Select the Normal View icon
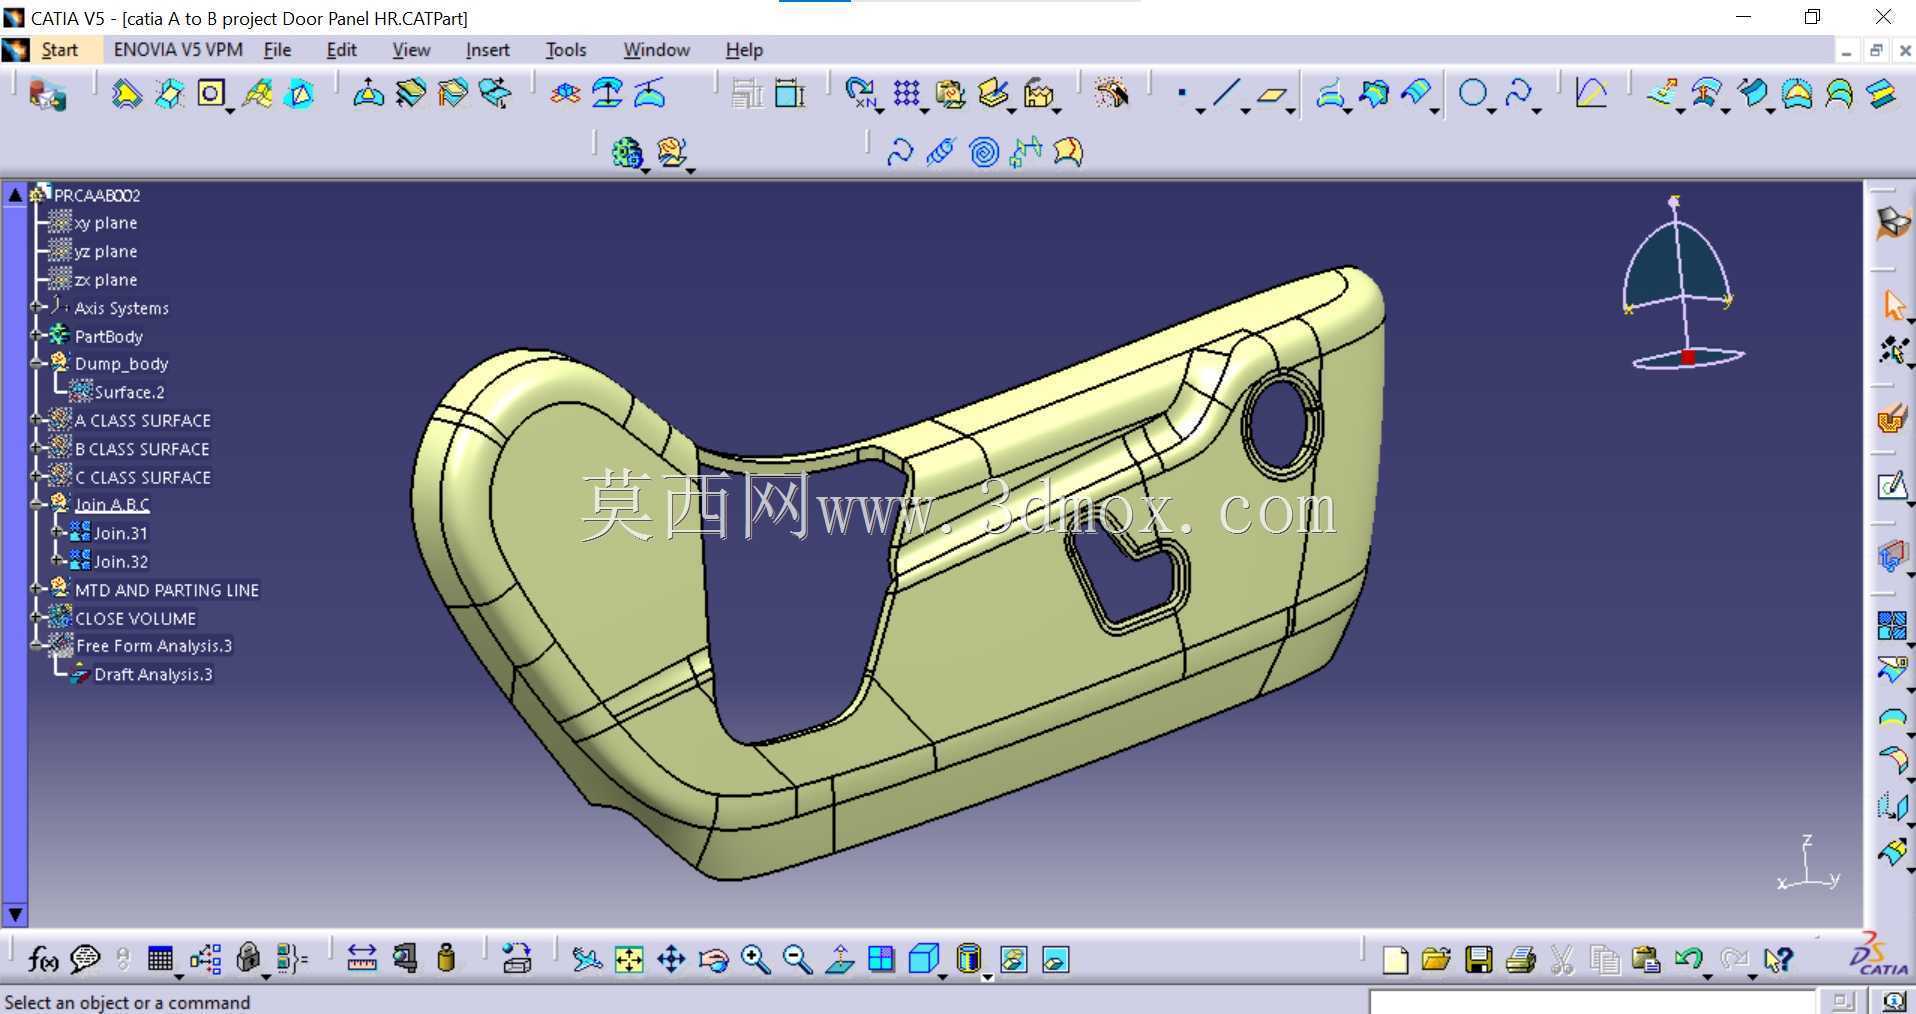The image size is (1916, 1014). pos(839,960)
